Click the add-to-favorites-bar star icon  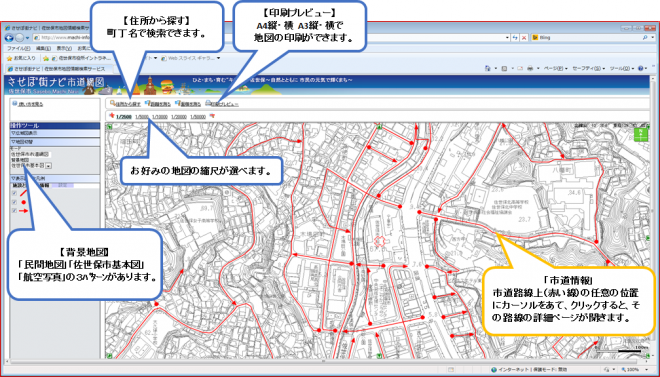pyautogui.click(x=46, y=58)
